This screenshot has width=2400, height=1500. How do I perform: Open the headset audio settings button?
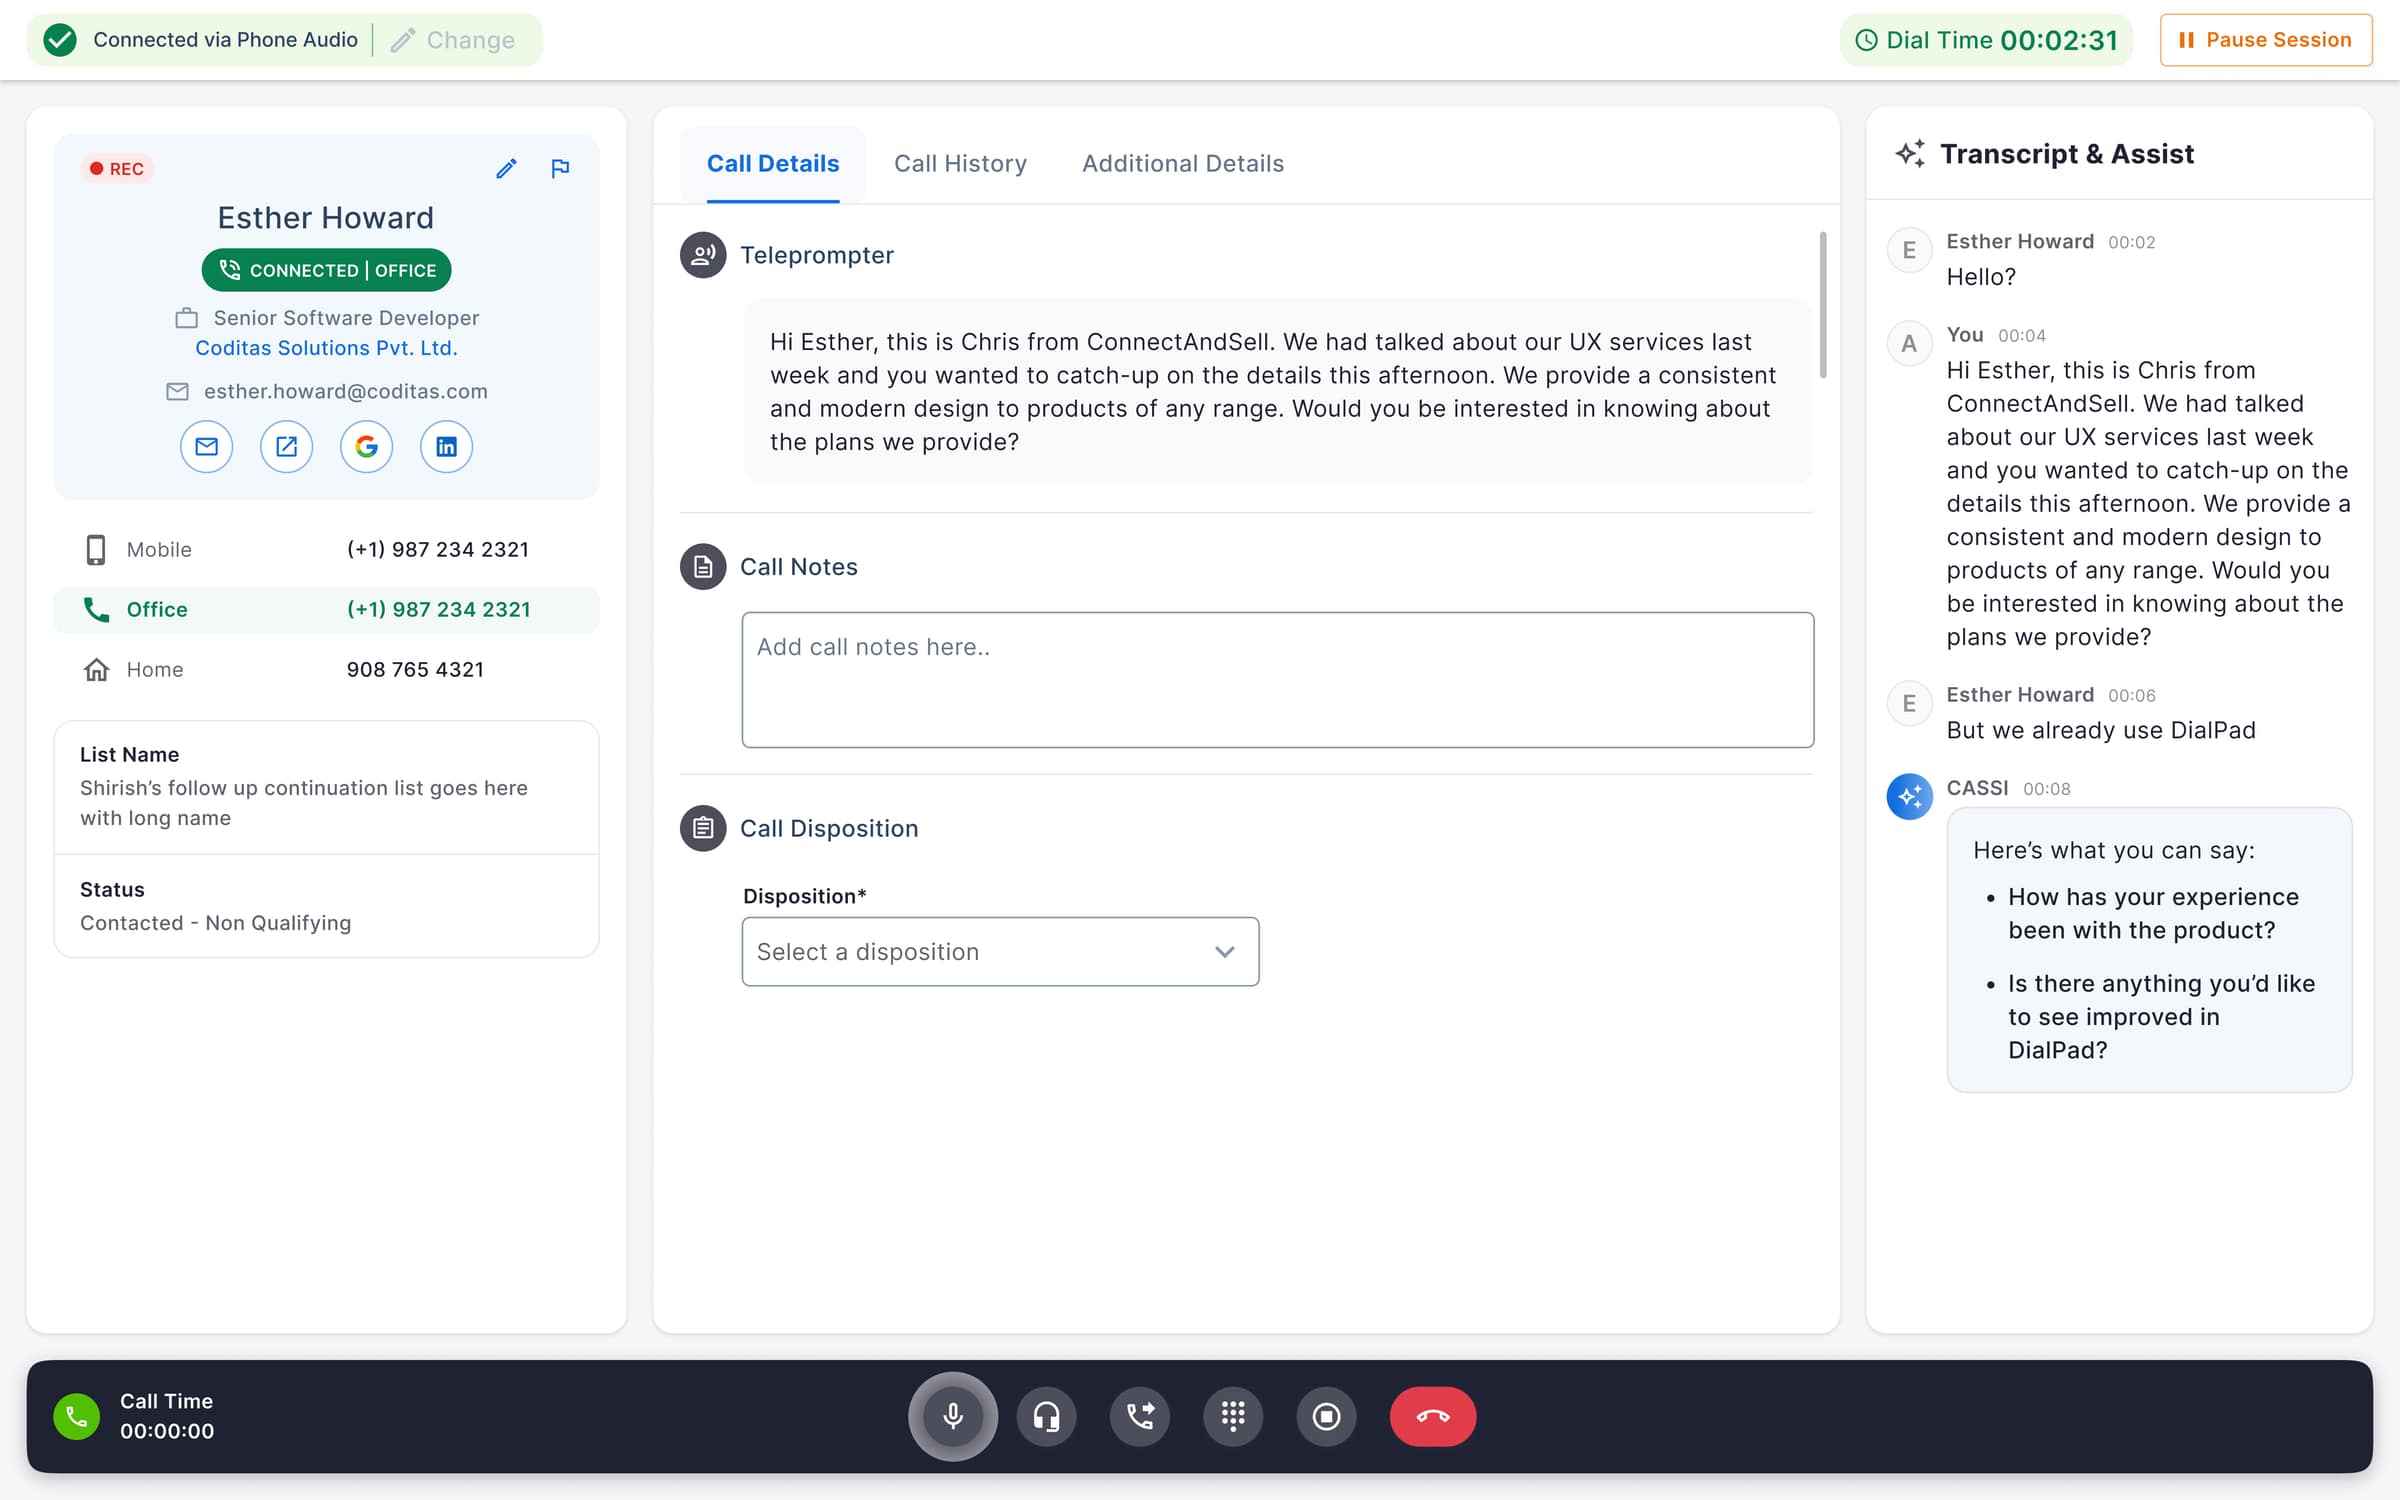[1046, 1416]
